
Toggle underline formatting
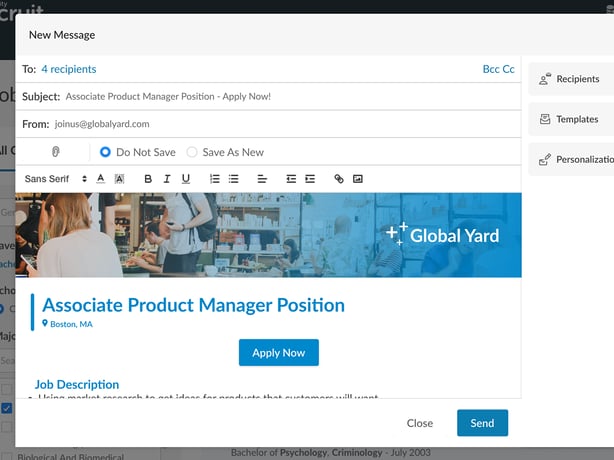click(186, 179)
